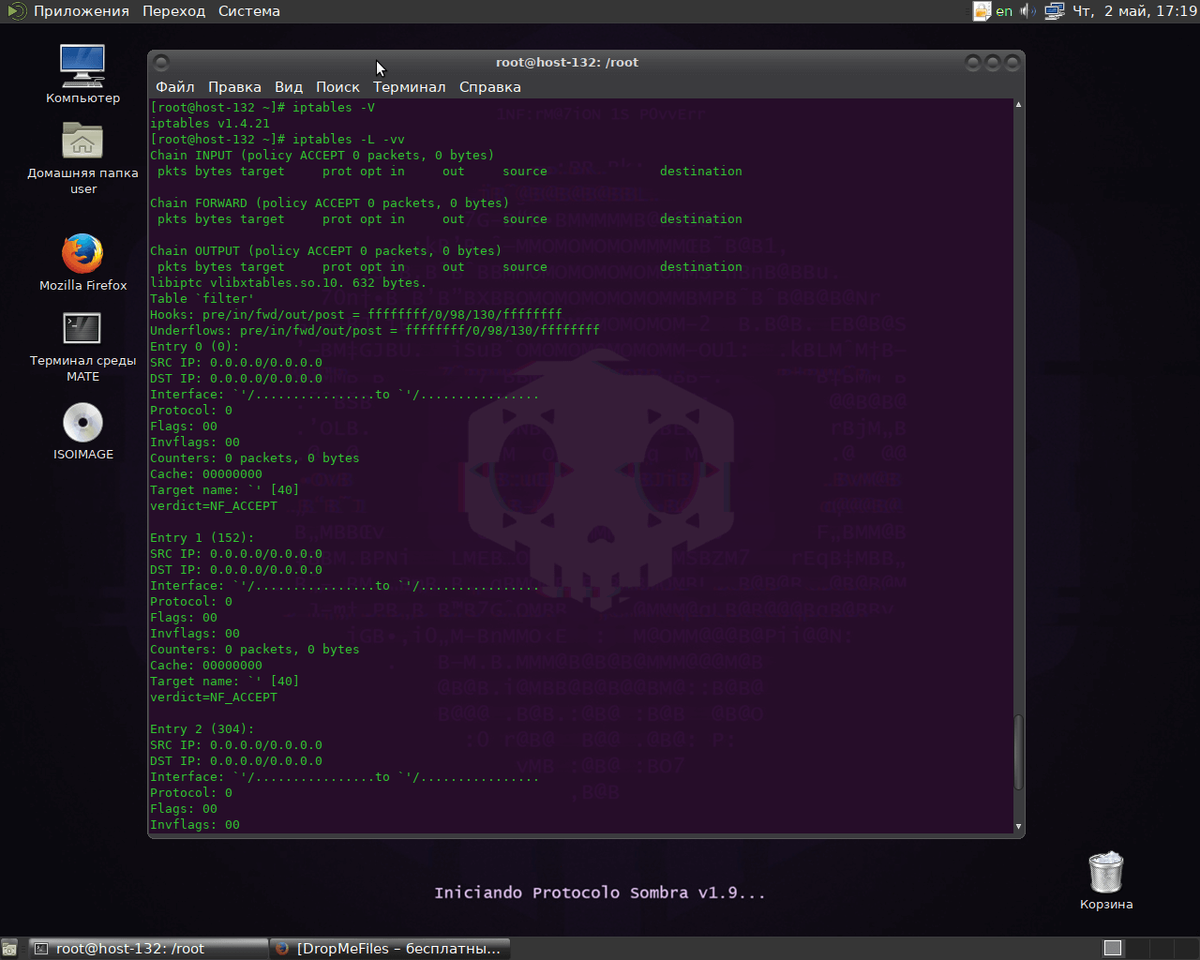This screenshot has height=960, width=1200.
Task: Open the terminal window menu circle button
Action: pyautogui.click(x=163, y=62)
